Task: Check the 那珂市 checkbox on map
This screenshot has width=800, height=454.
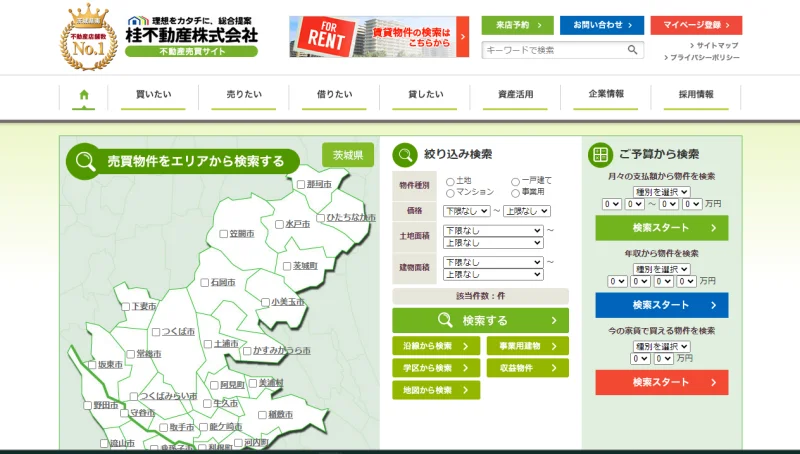Action: 301,185
